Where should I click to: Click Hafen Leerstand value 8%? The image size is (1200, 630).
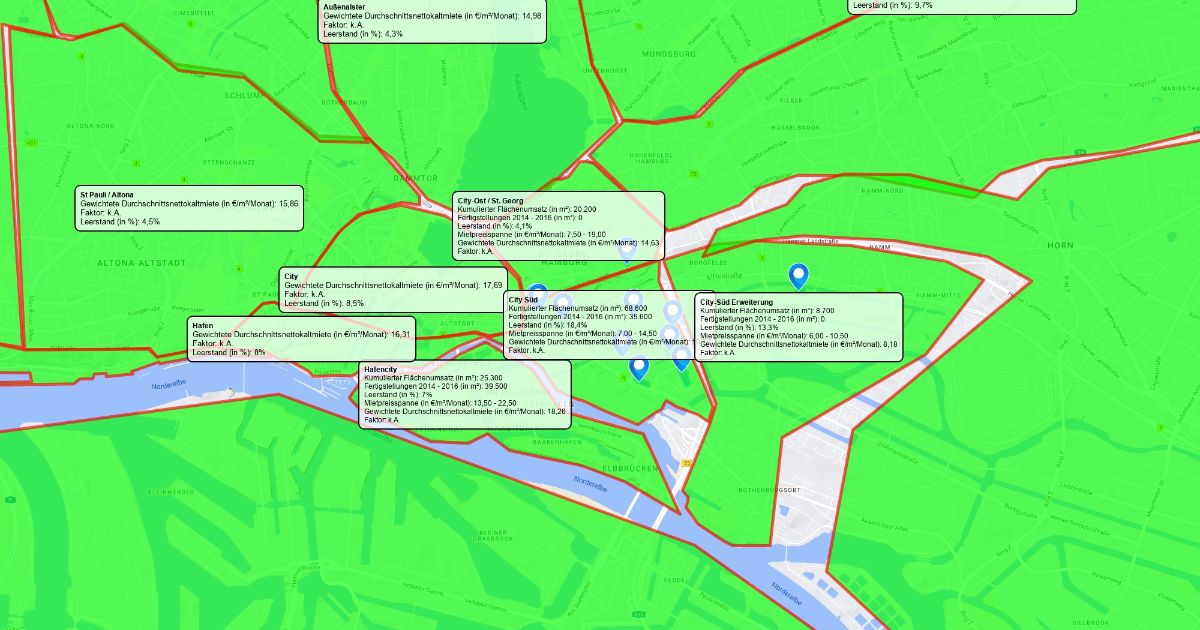click(x=228, y=352)
